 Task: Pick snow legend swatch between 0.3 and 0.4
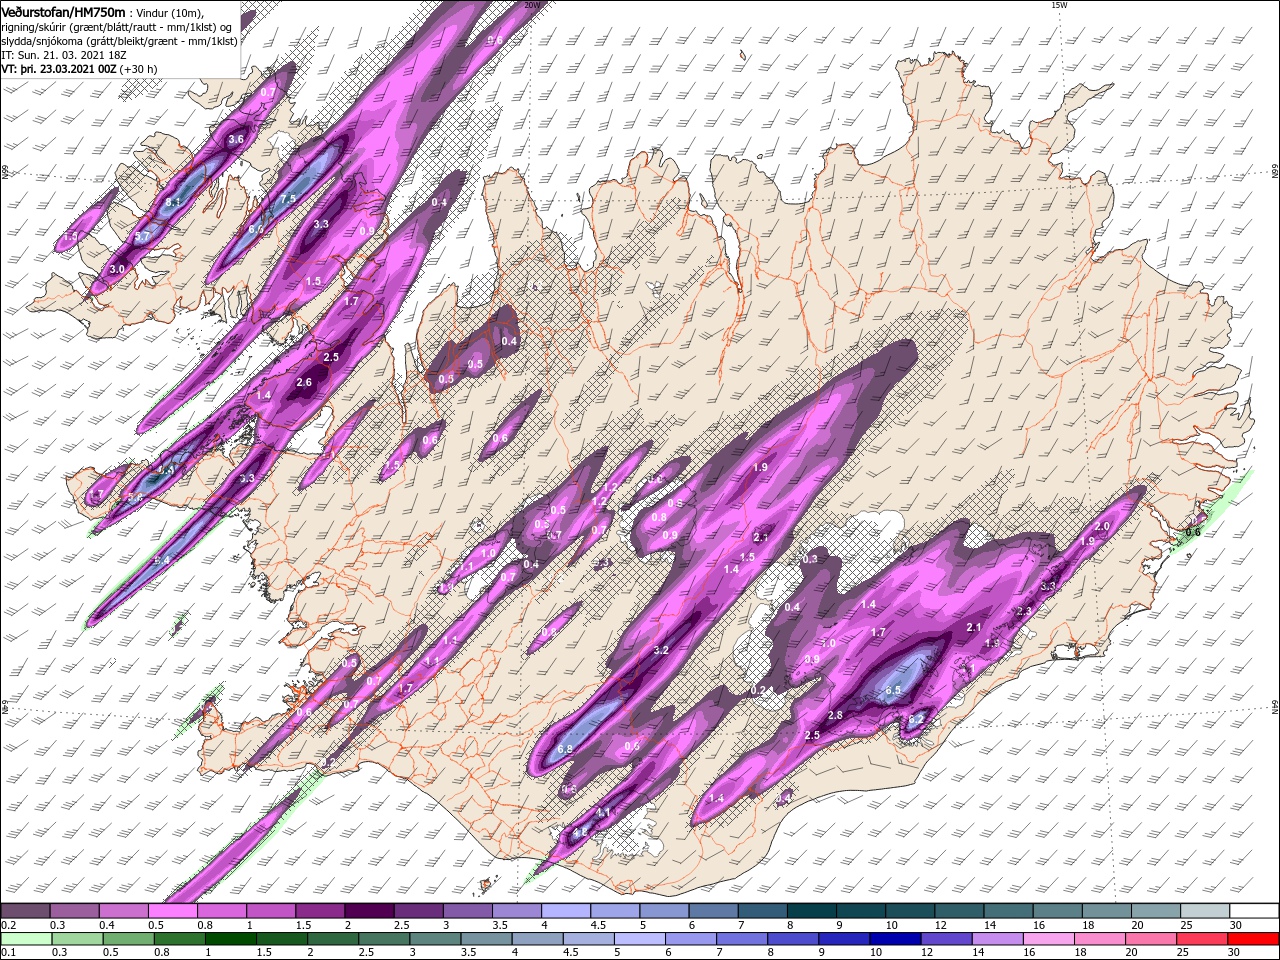coord(75,910)
